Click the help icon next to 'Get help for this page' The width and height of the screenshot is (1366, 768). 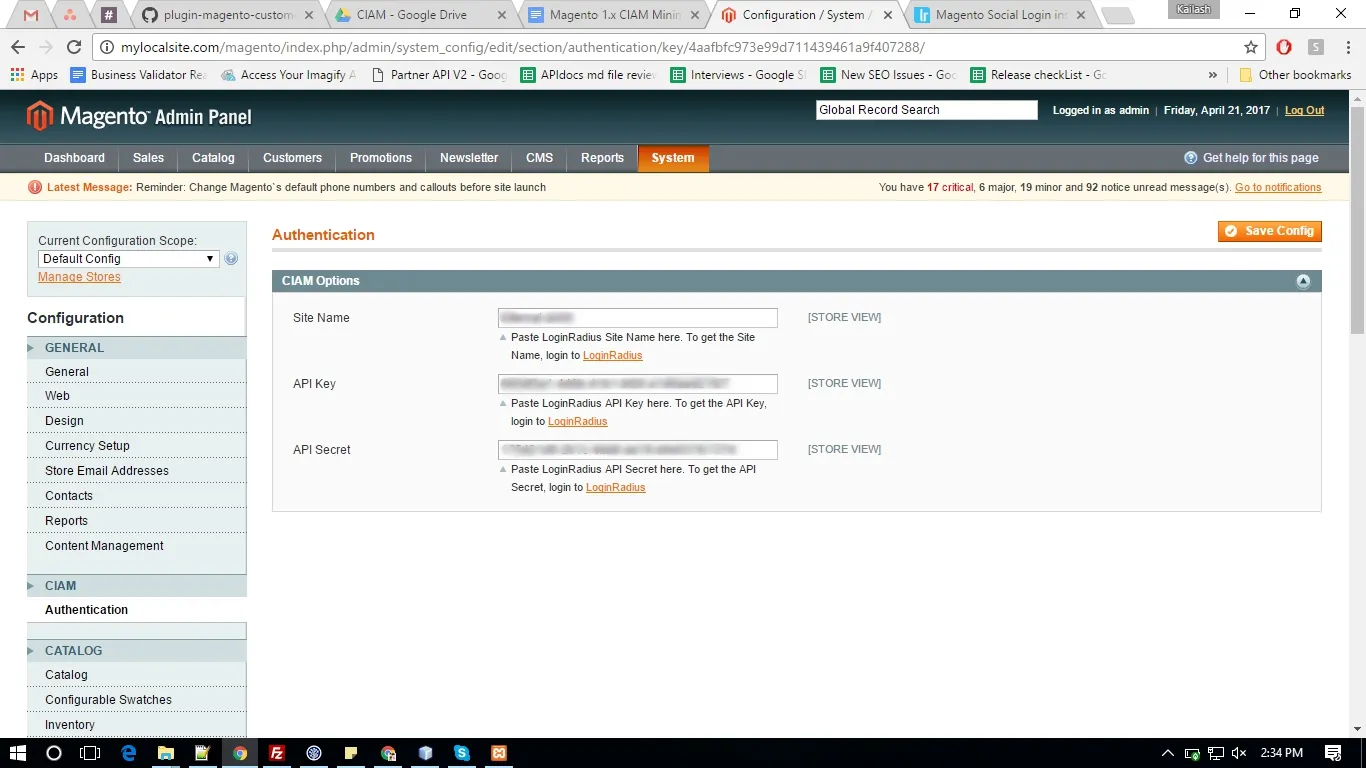click(1190, 158)
